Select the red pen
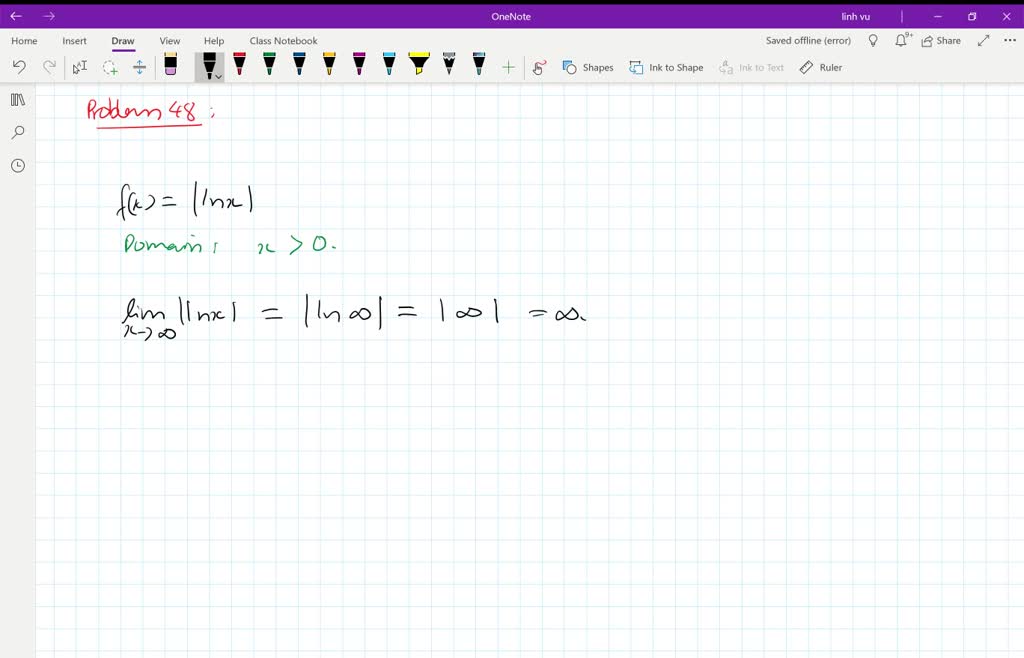 [x=239, y=66]
